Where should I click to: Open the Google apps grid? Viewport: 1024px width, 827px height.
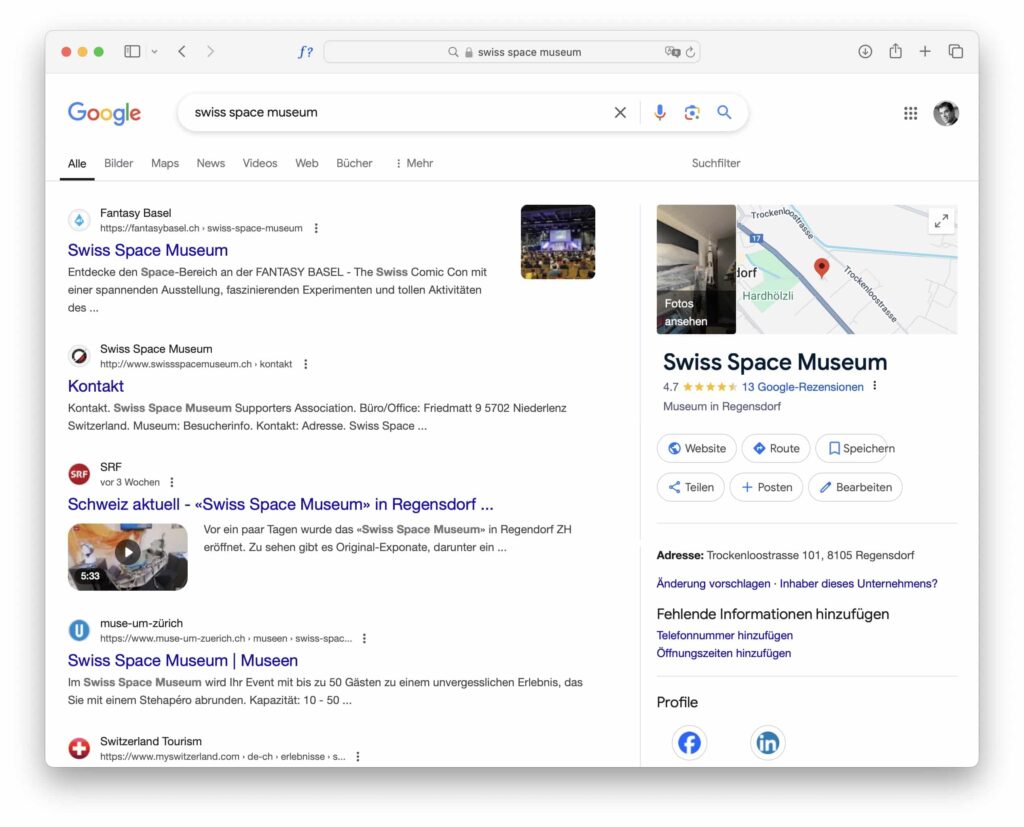[x=910, y=113]
